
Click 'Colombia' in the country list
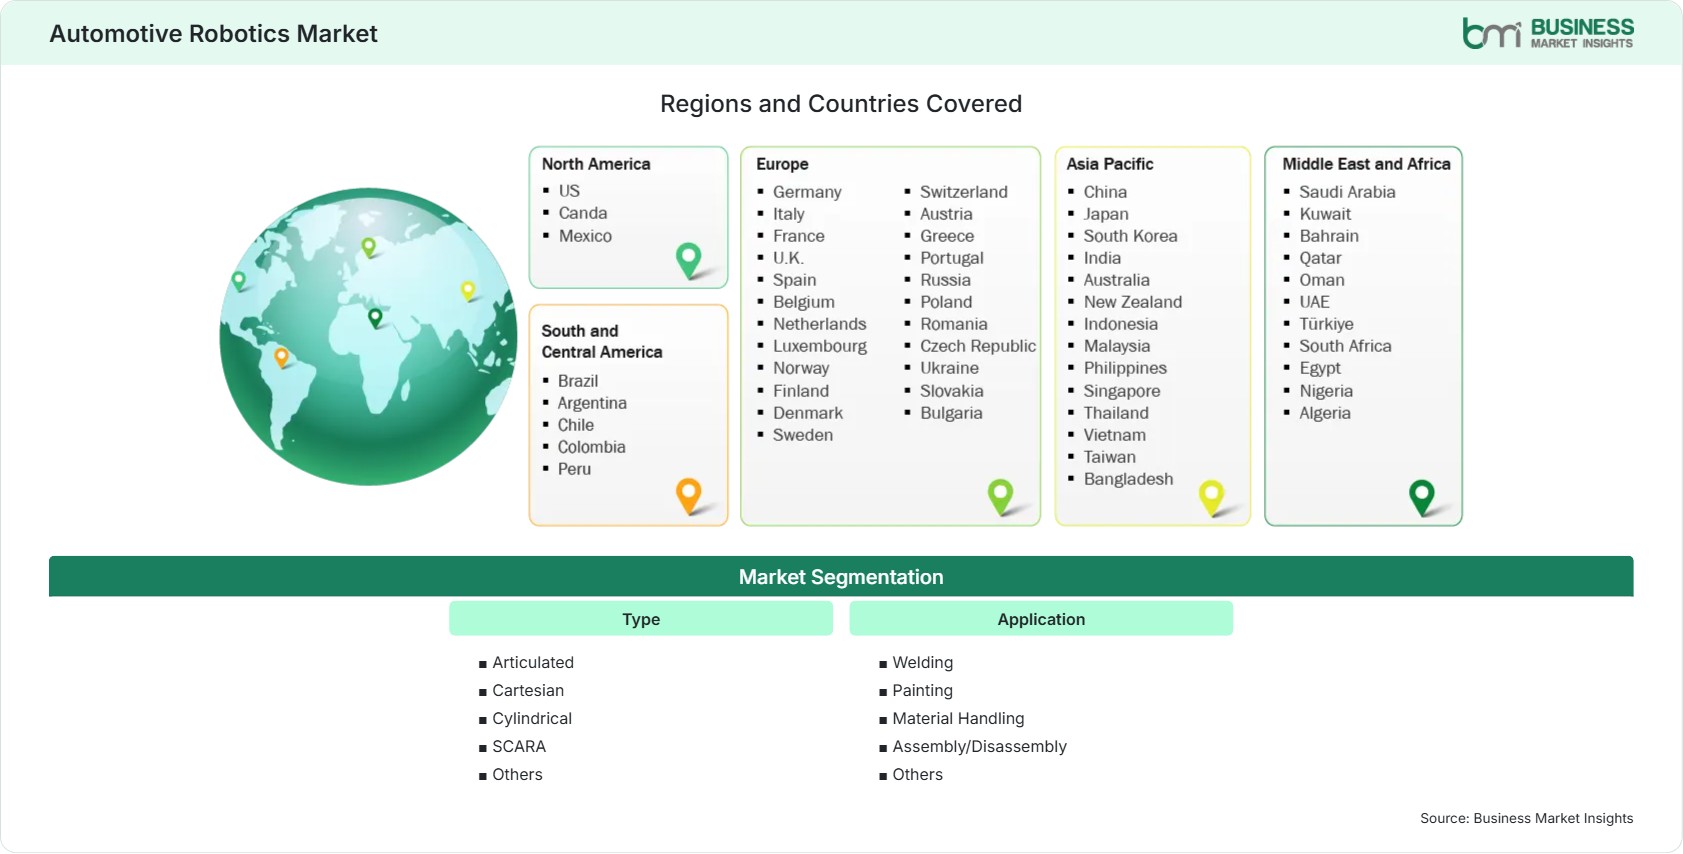[592, 447]
